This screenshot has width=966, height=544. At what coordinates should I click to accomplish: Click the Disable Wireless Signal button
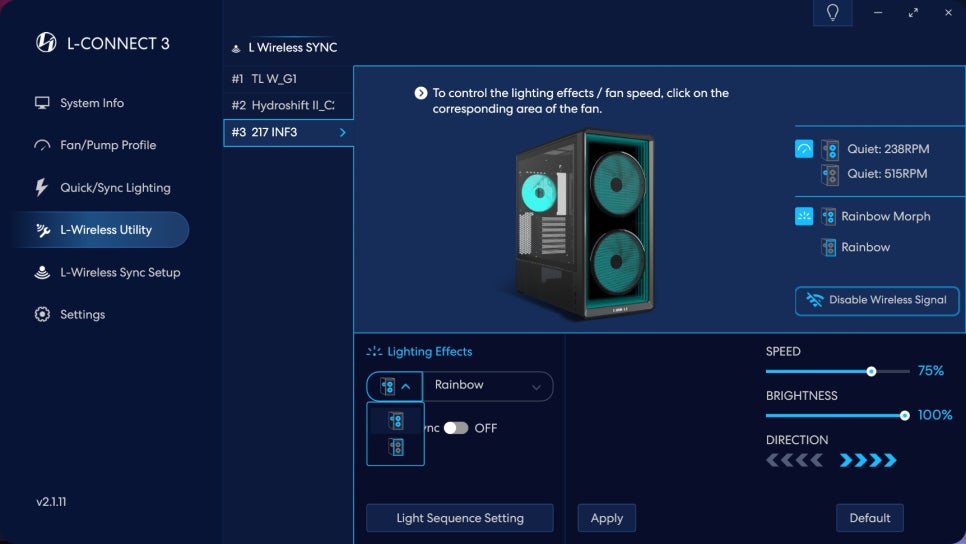click(x=877, y=301)
